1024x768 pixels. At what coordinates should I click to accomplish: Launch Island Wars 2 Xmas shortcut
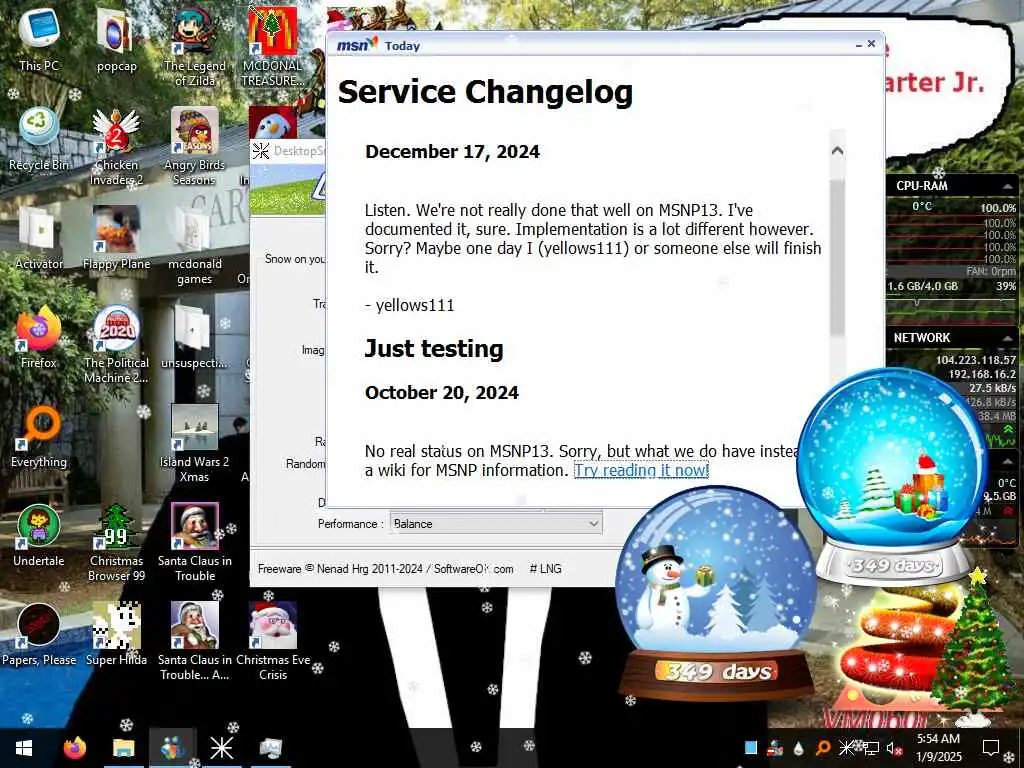click(194, 443)
